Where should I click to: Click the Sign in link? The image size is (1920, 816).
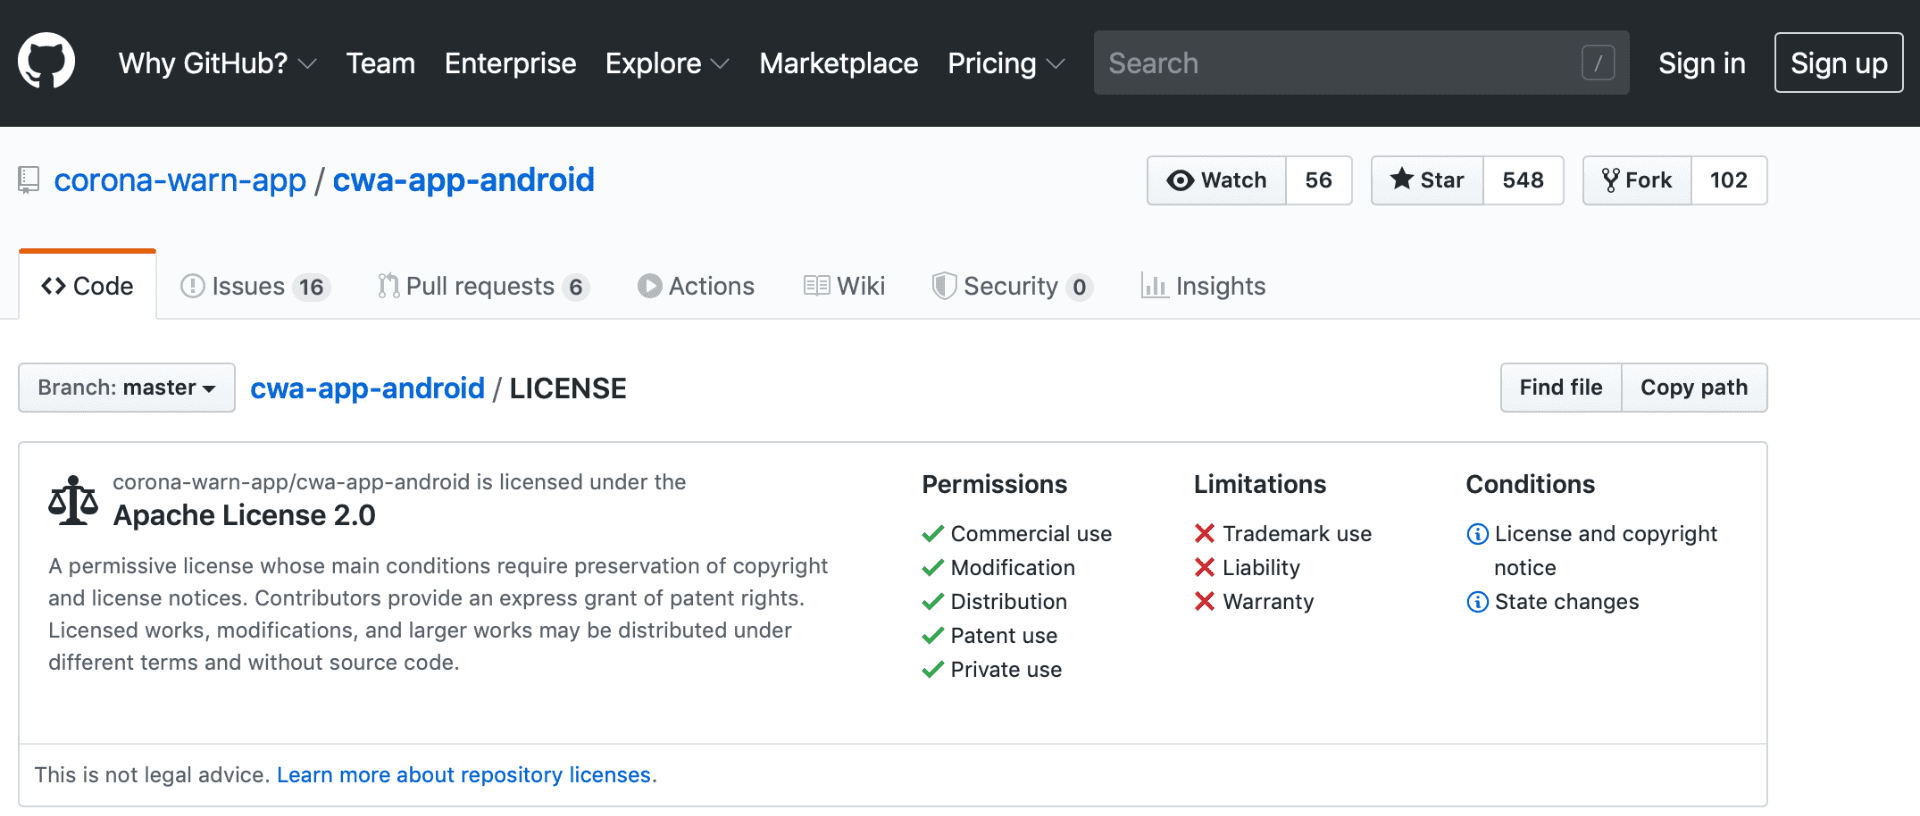point(1701,63)
